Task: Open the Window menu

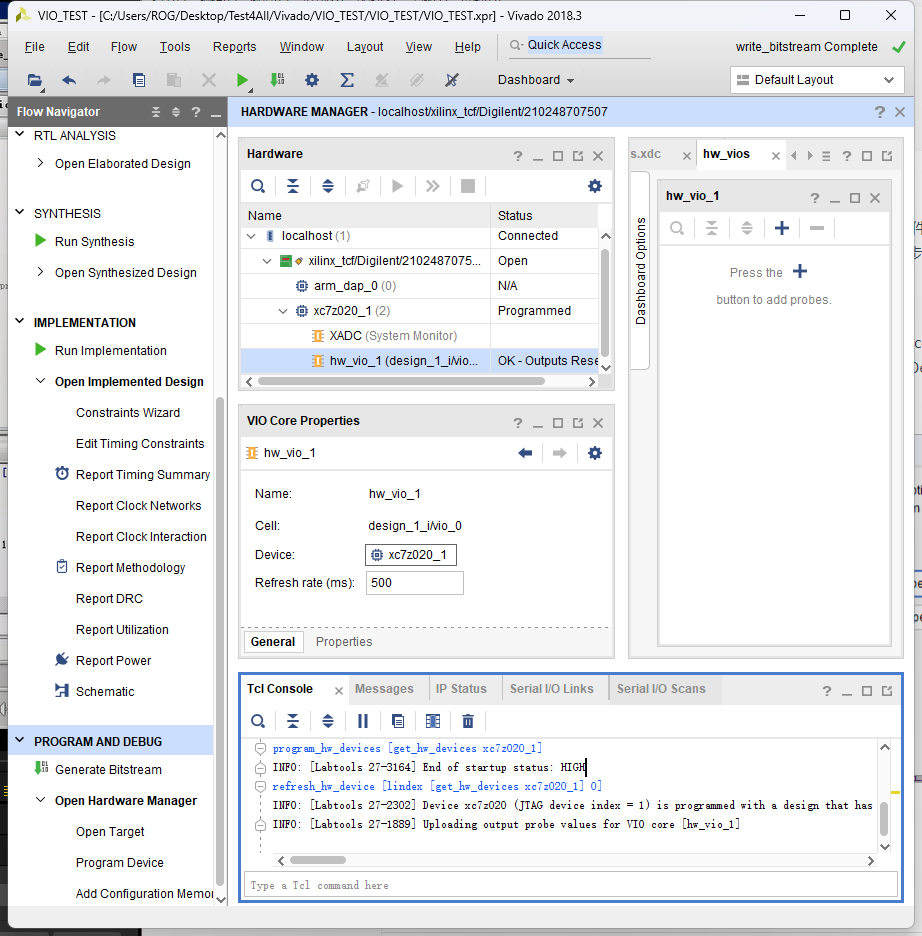Action: pos(301,47)
